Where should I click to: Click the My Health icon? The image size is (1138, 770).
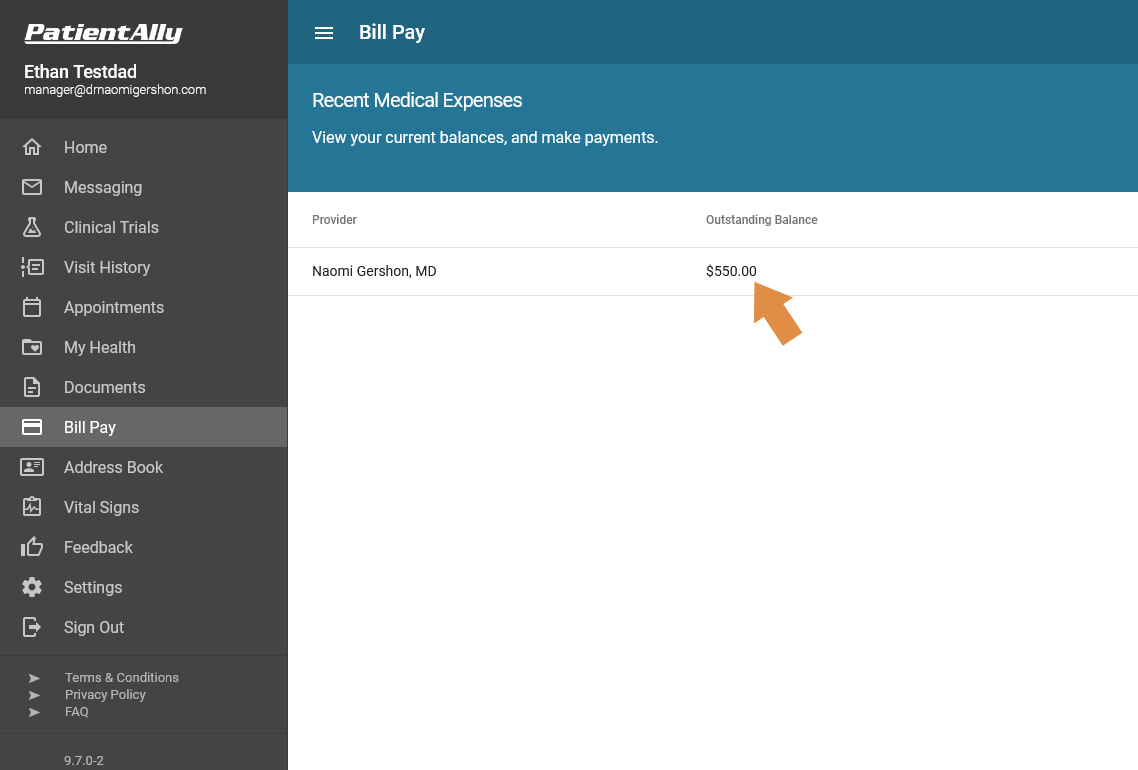(31, 347)
